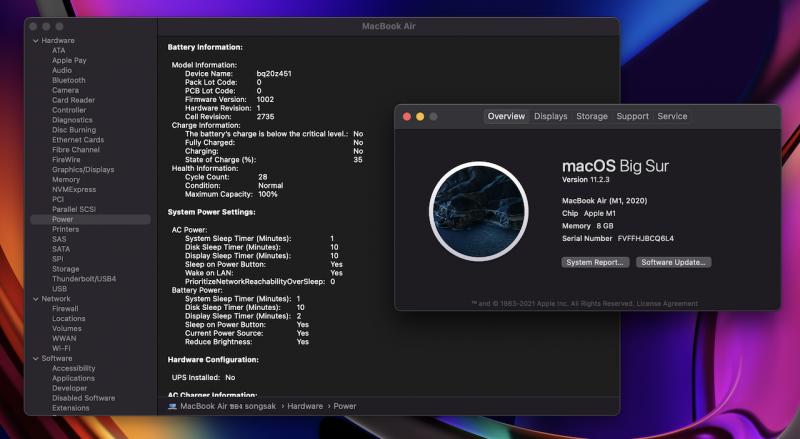
Task: Select Disabled Software in the sidebar
Action: point(84,398)
